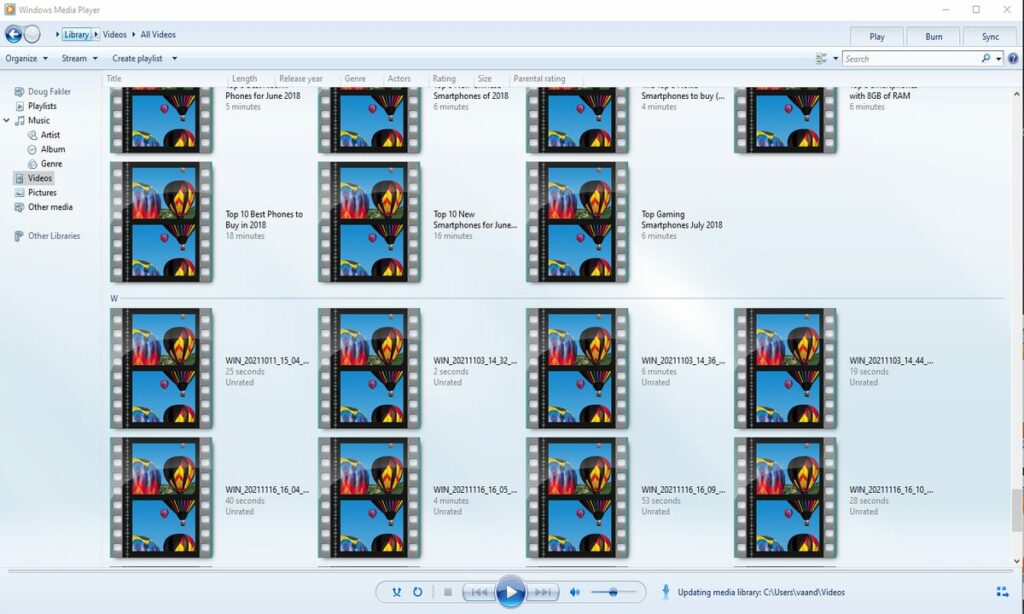Click the Back navigation arrow button
Viewport: 1024px width, 614px height.
click(x=14, y=34)
